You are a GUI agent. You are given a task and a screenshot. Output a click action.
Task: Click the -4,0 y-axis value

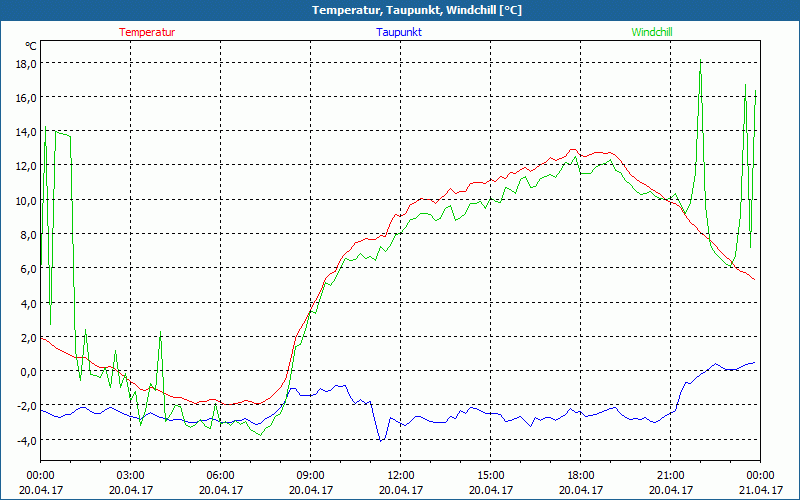27,441
